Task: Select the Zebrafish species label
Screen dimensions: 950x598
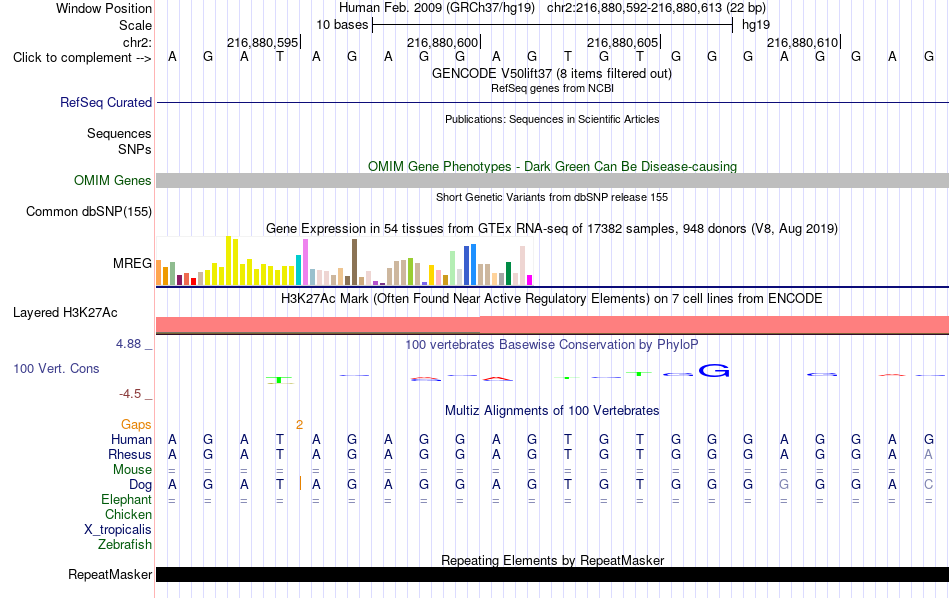Action: [124, 545]
